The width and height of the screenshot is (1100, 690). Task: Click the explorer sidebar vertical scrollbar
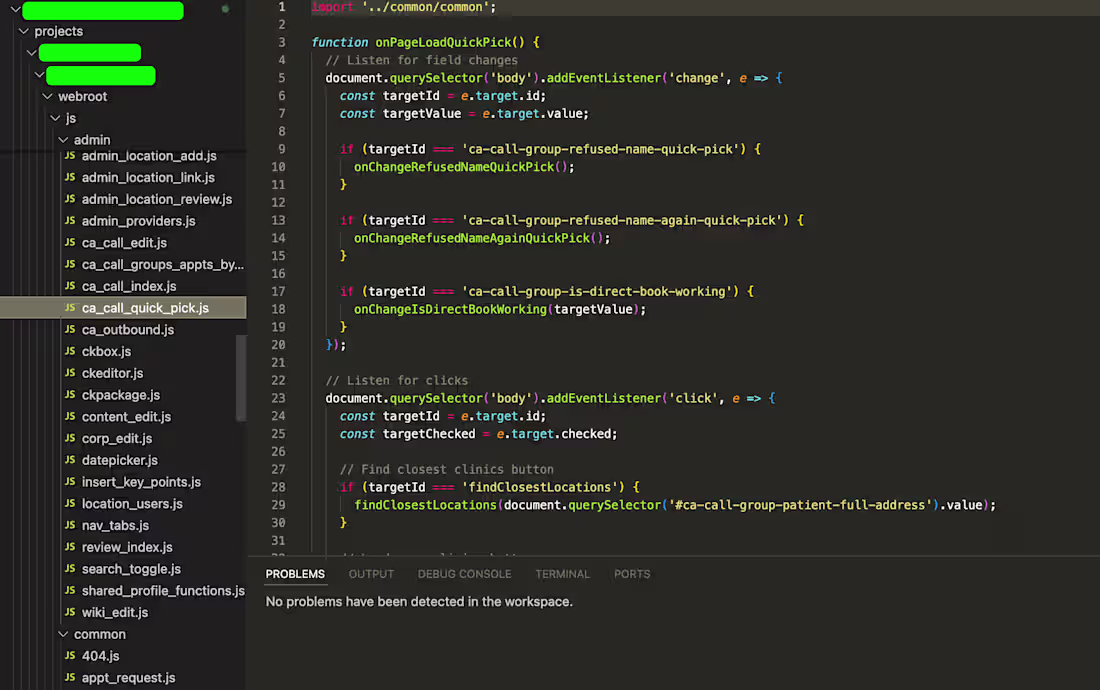click(240, 378)
